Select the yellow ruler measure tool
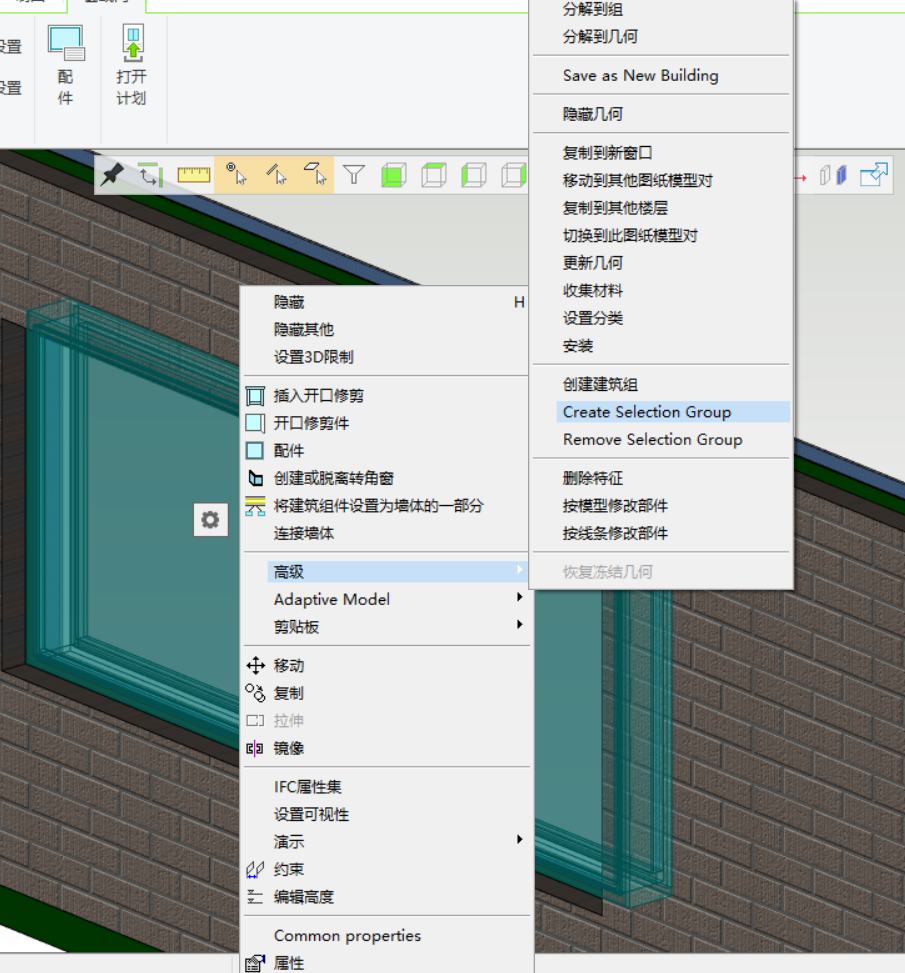The width and height of the screenshot is (905, 973). click(x=194, y=175)
